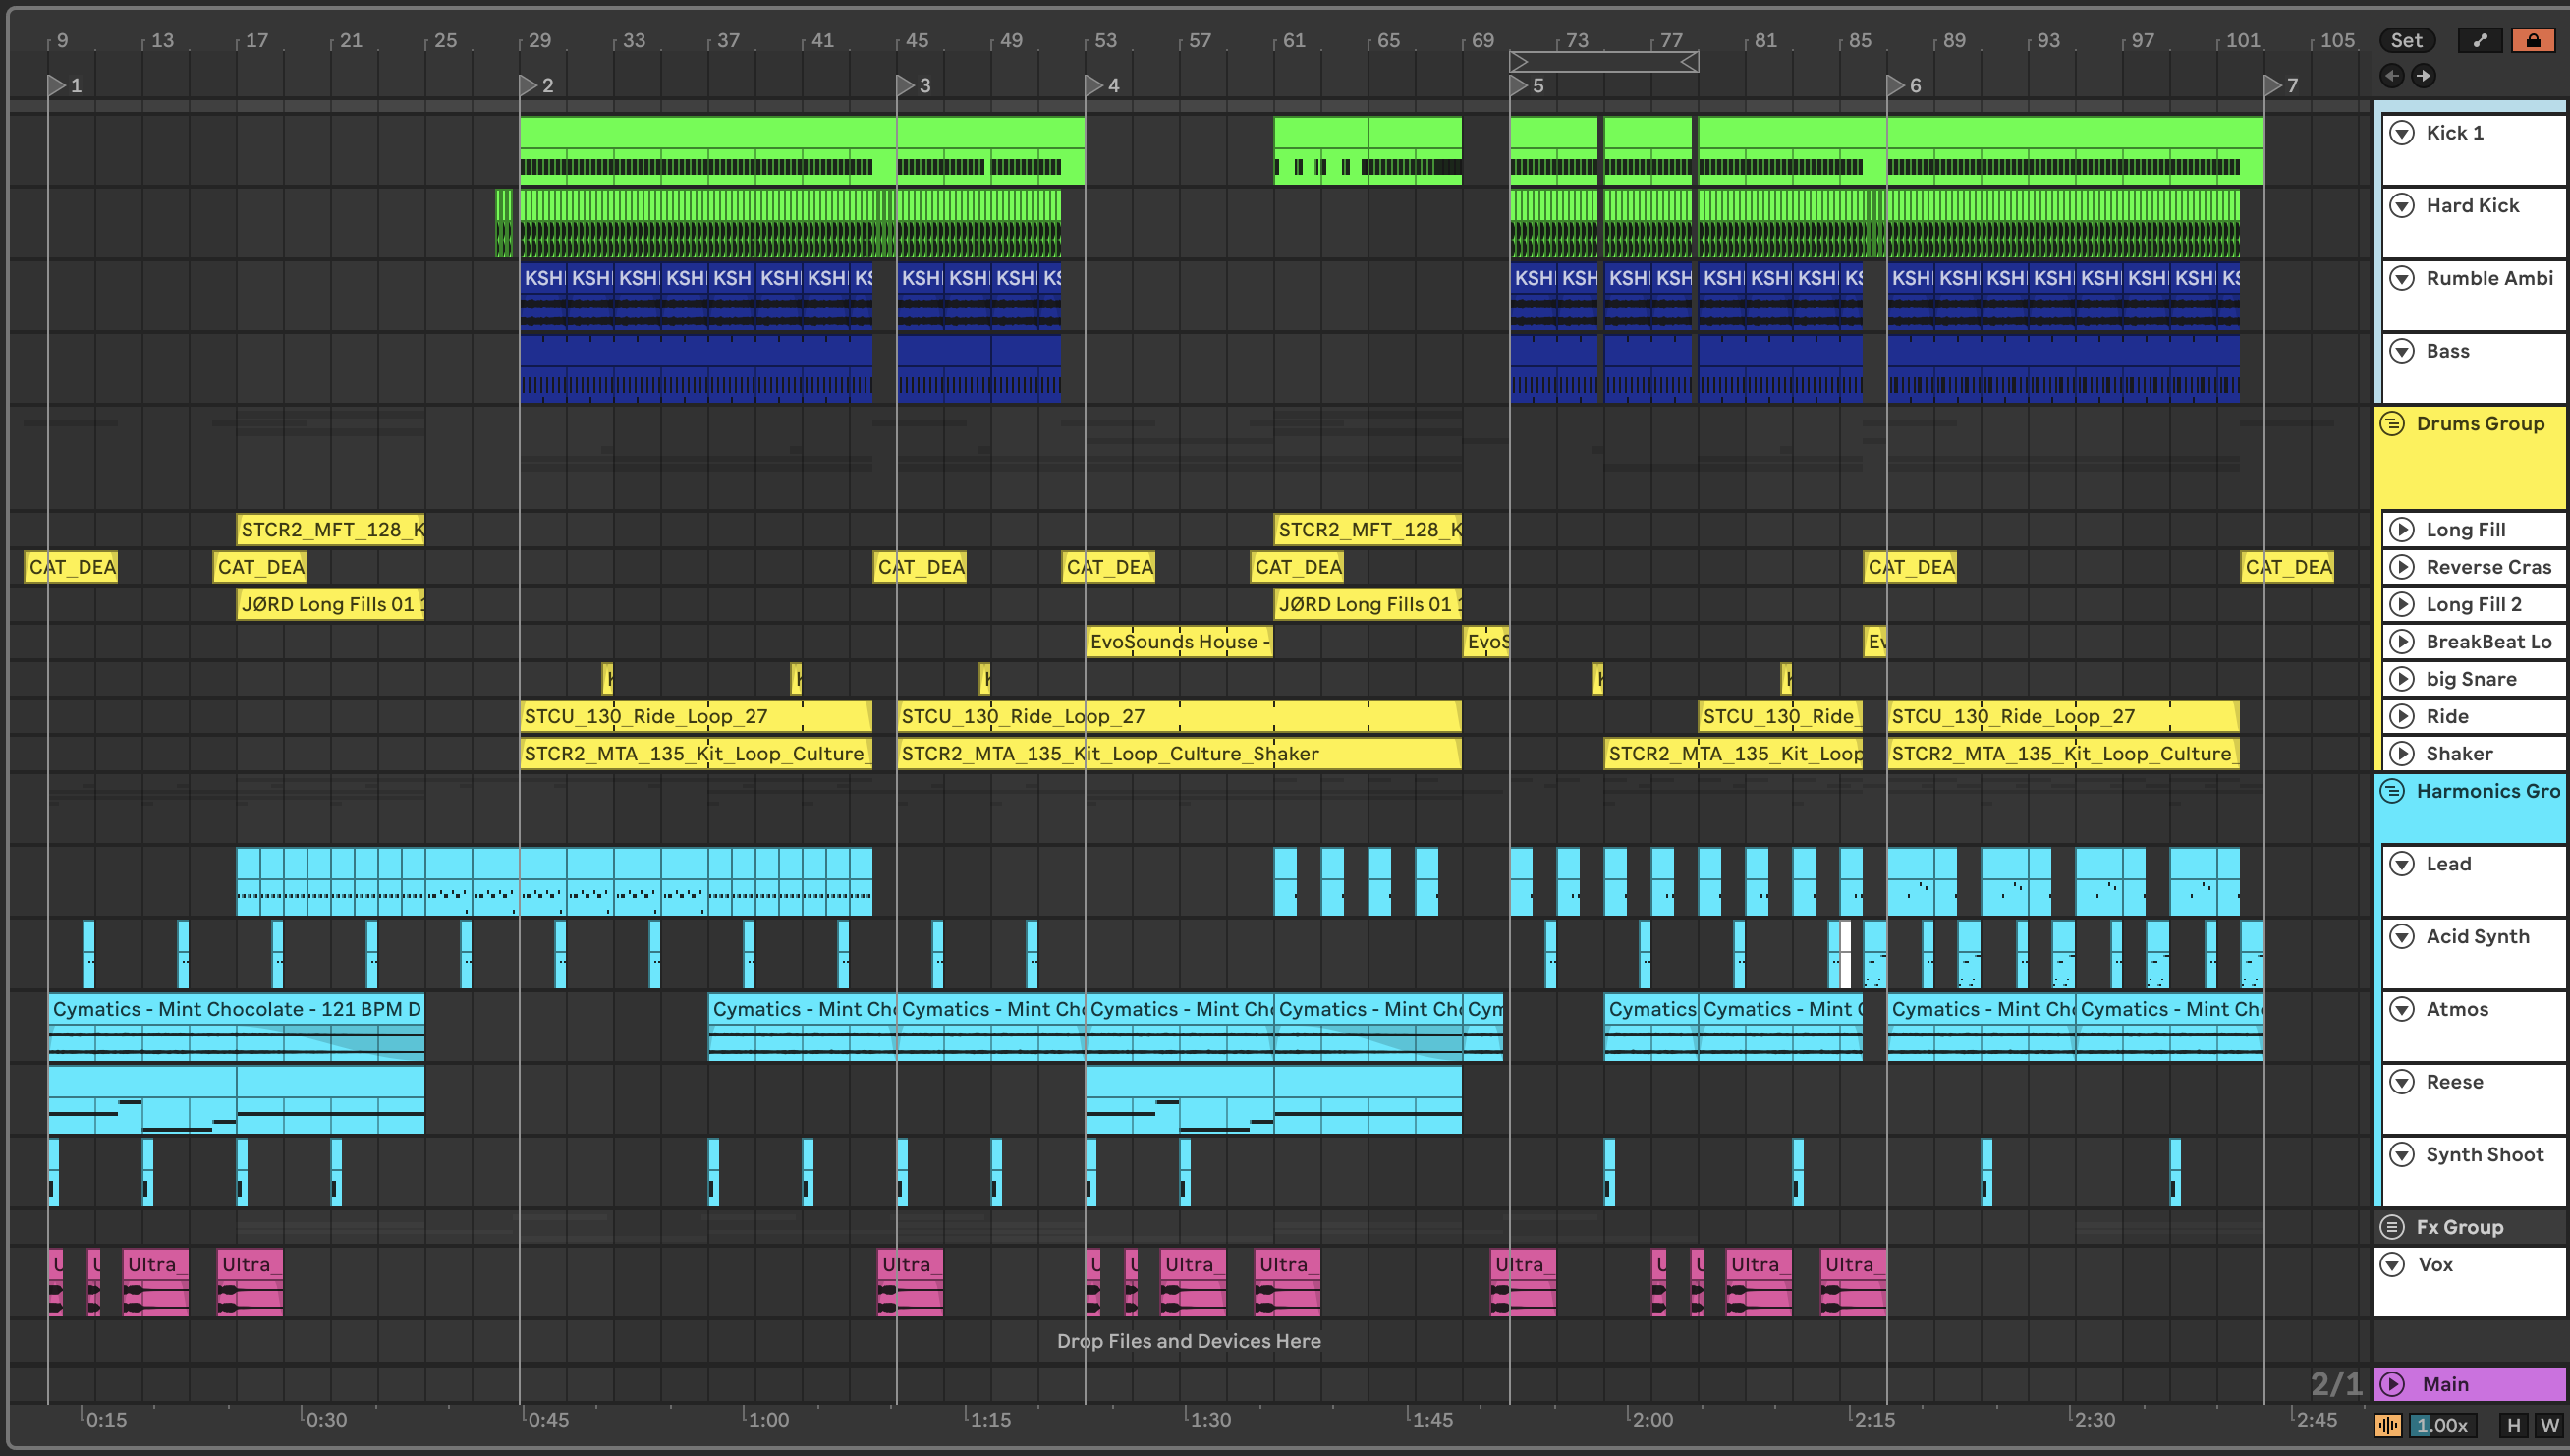This screenshot has width=2570, height=1456.
Task: Toggle the automation lock button
Action: coord(2532,40)
